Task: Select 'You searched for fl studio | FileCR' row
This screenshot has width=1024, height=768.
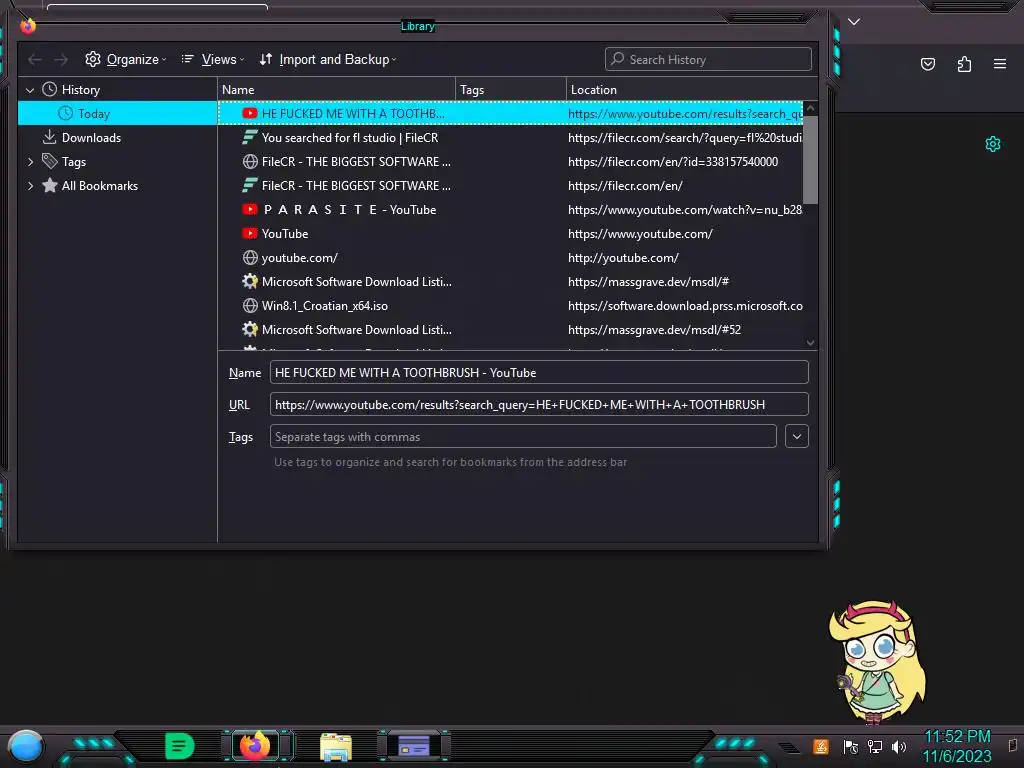Action: point(511,138)
